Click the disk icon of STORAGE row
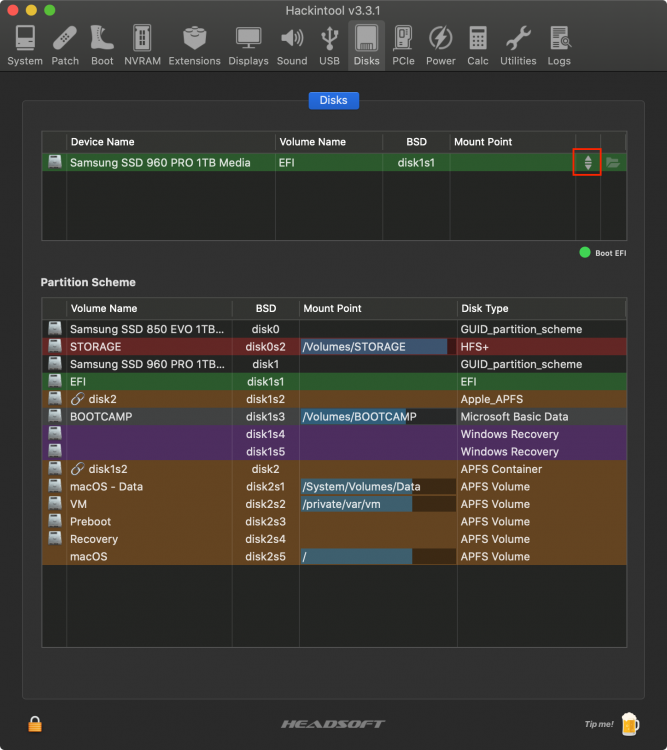667x750 pixels. (x=55, y=346)
